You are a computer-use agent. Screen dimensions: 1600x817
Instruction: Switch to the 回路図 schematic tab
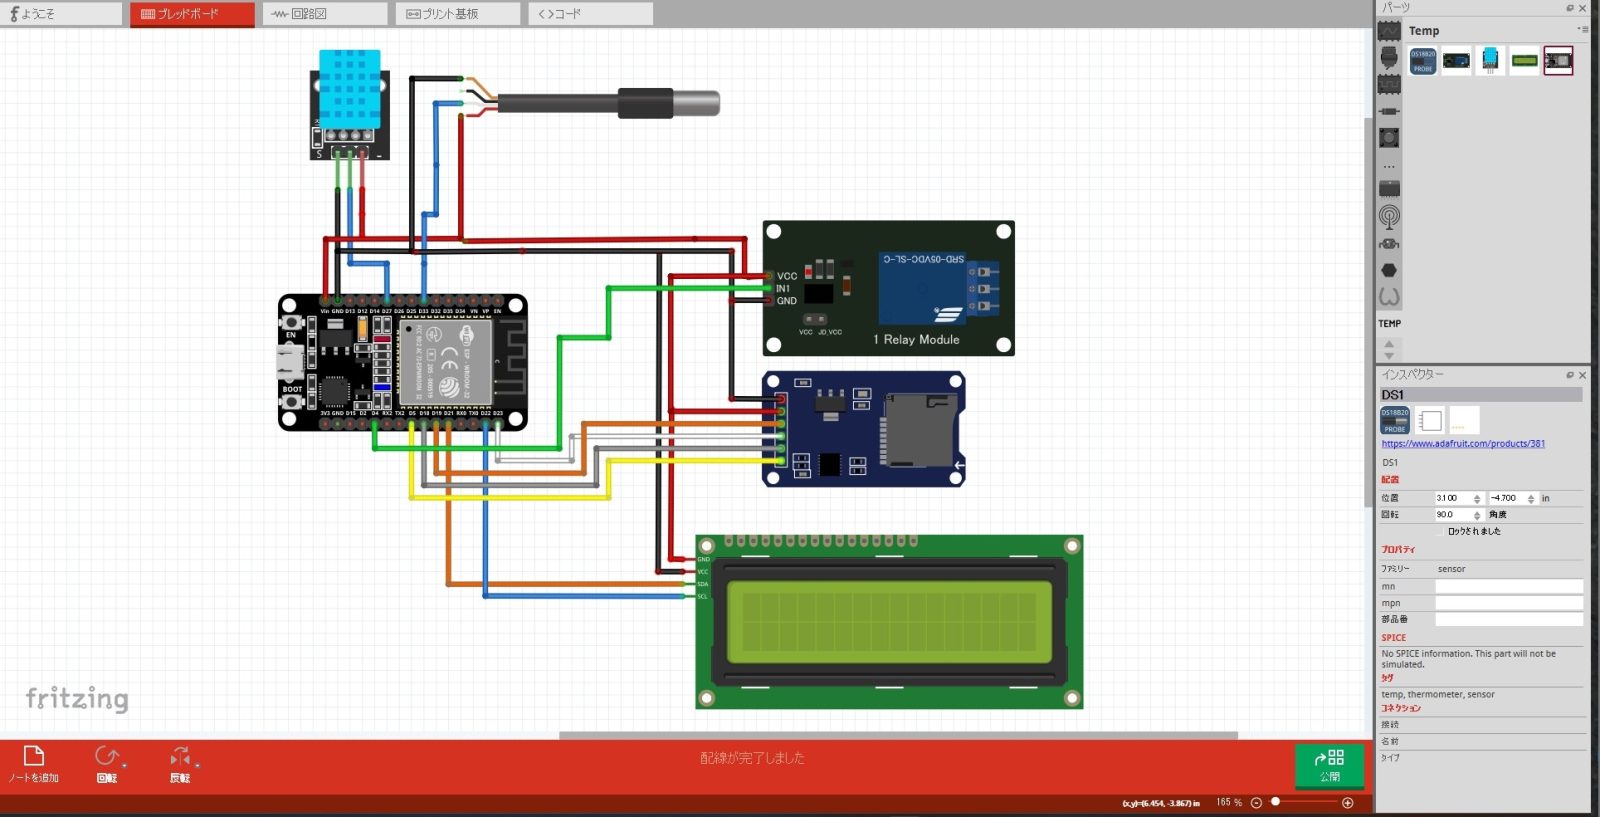click(x=325, y=14)
